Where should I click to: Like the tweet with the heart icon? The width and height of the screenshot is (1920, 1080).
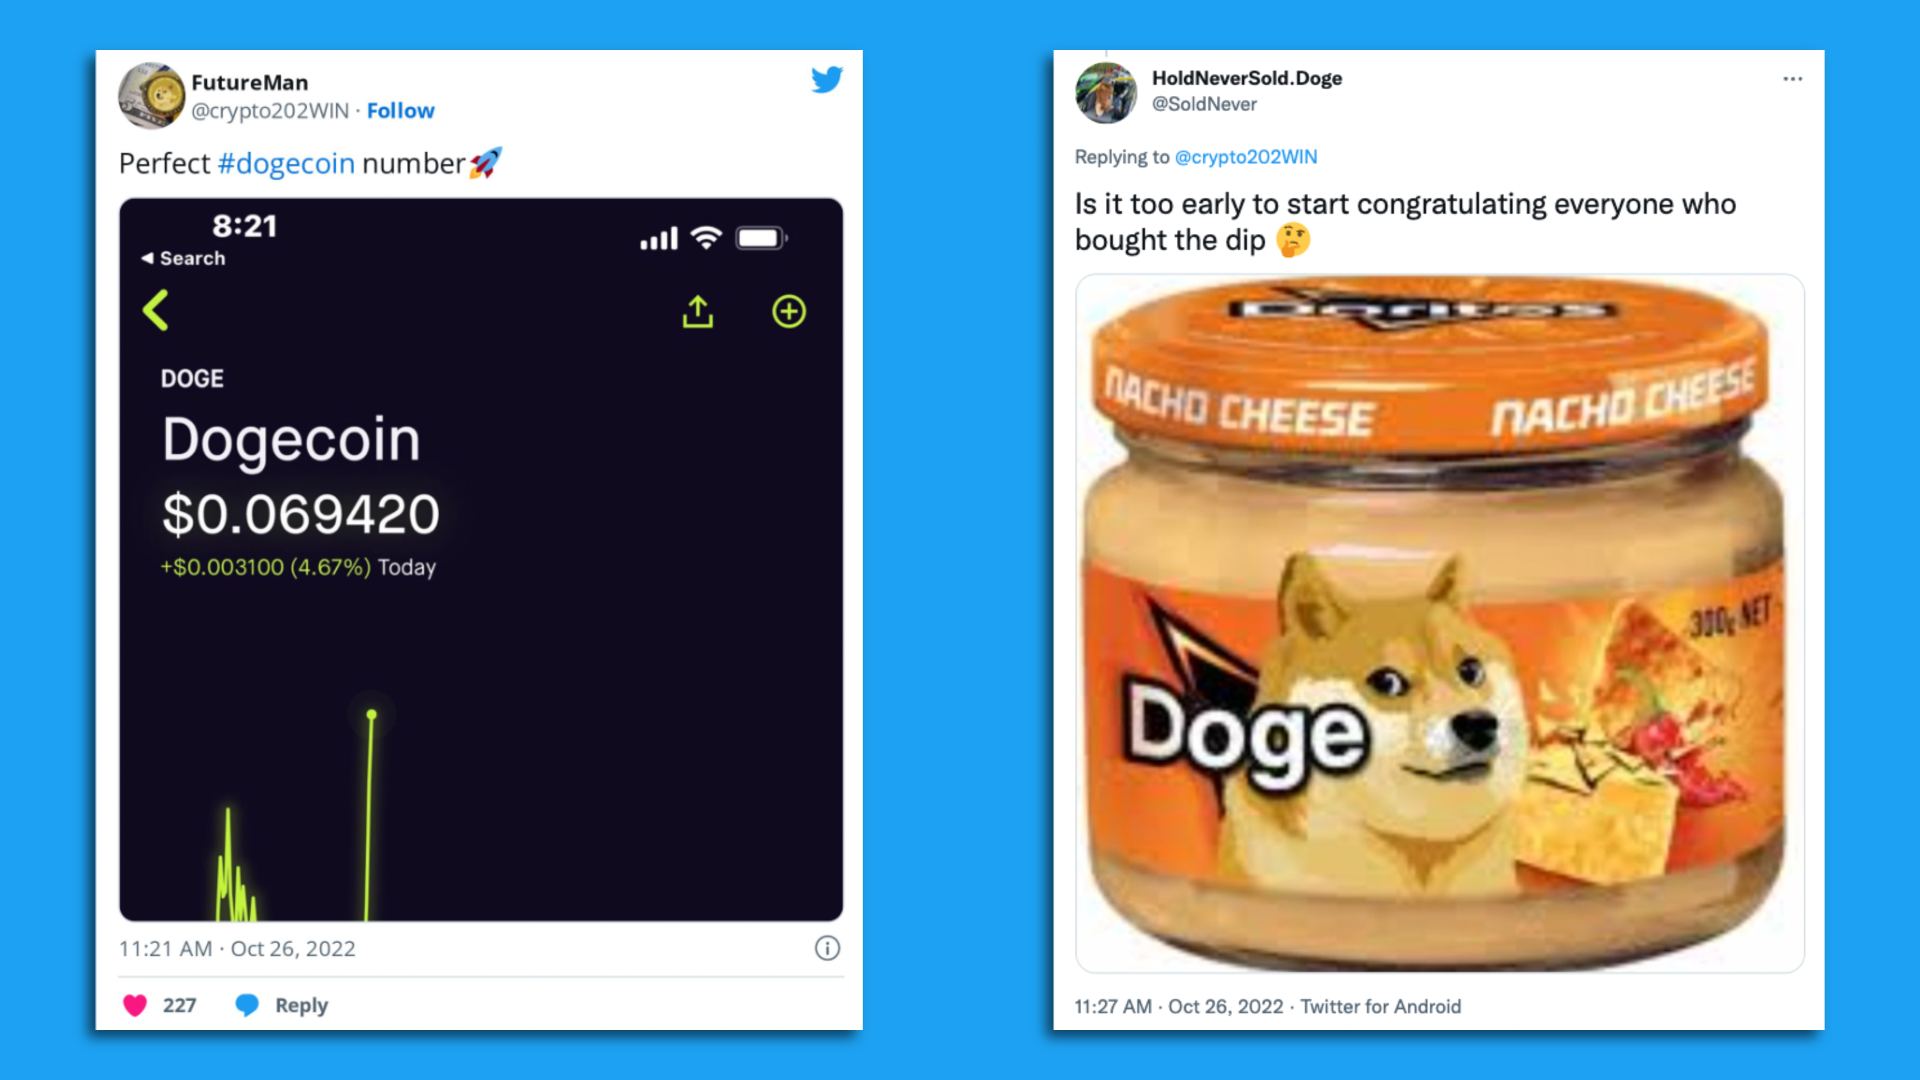[x=135, y=1005]
